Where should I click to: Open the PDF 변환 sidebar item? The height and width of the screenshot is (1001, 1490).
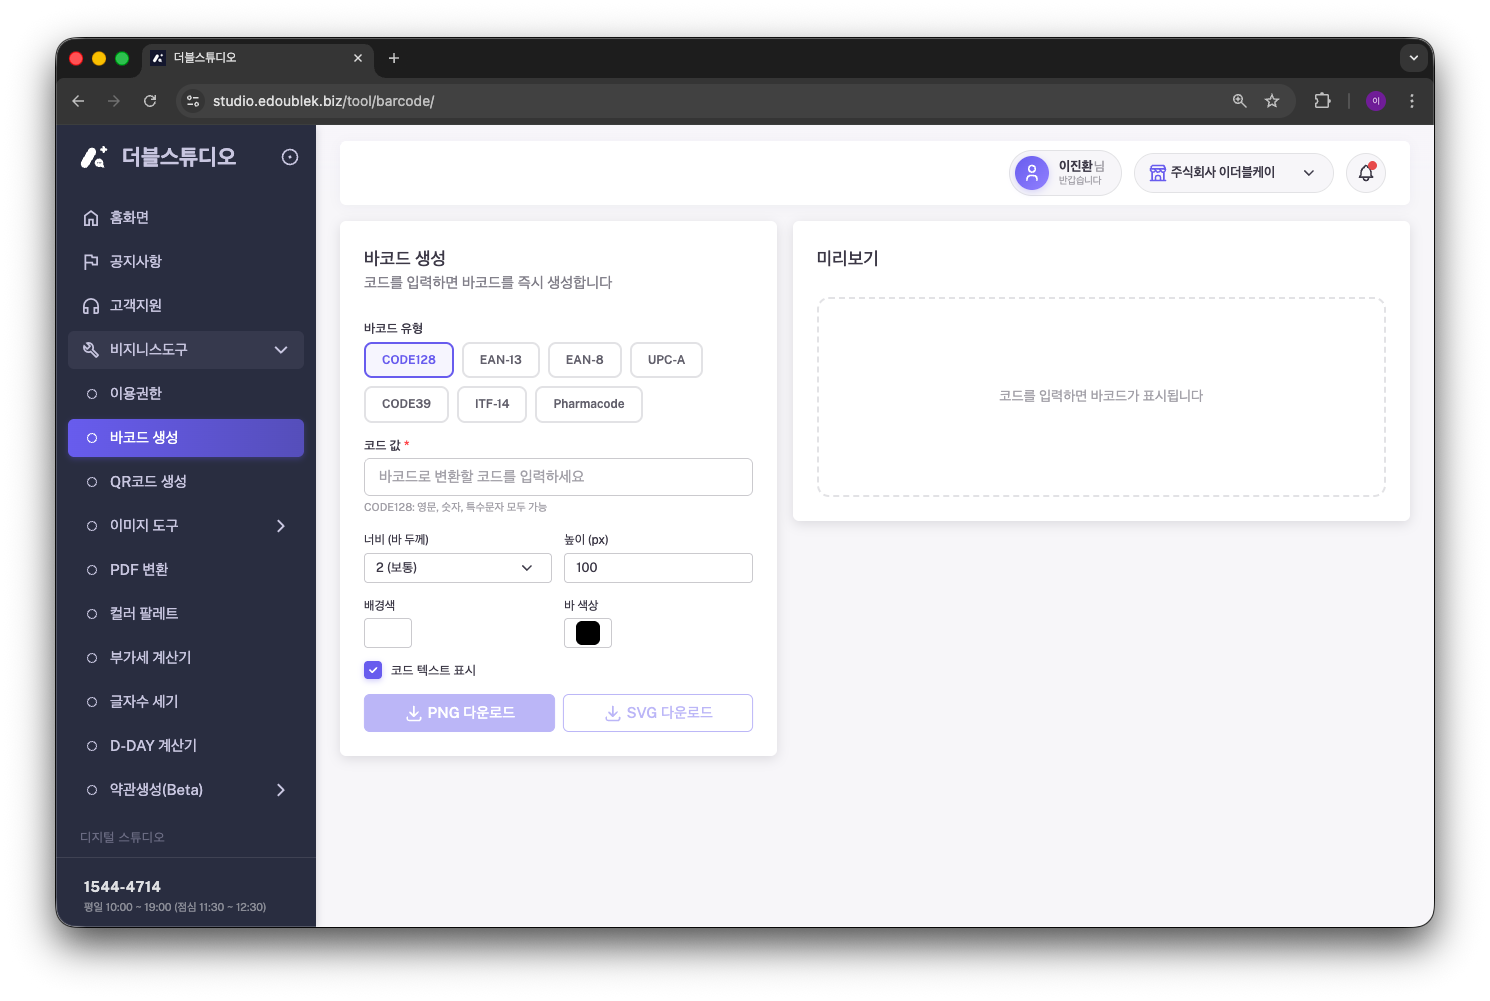[x=186, y=570]
